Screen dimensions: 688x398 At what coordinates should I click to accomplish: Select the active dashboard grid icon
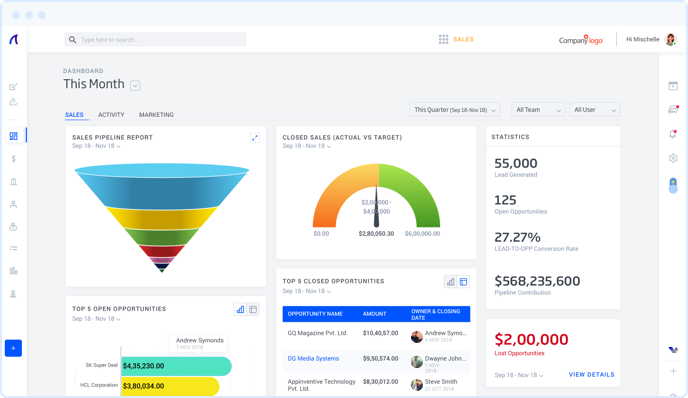(14, 136)
